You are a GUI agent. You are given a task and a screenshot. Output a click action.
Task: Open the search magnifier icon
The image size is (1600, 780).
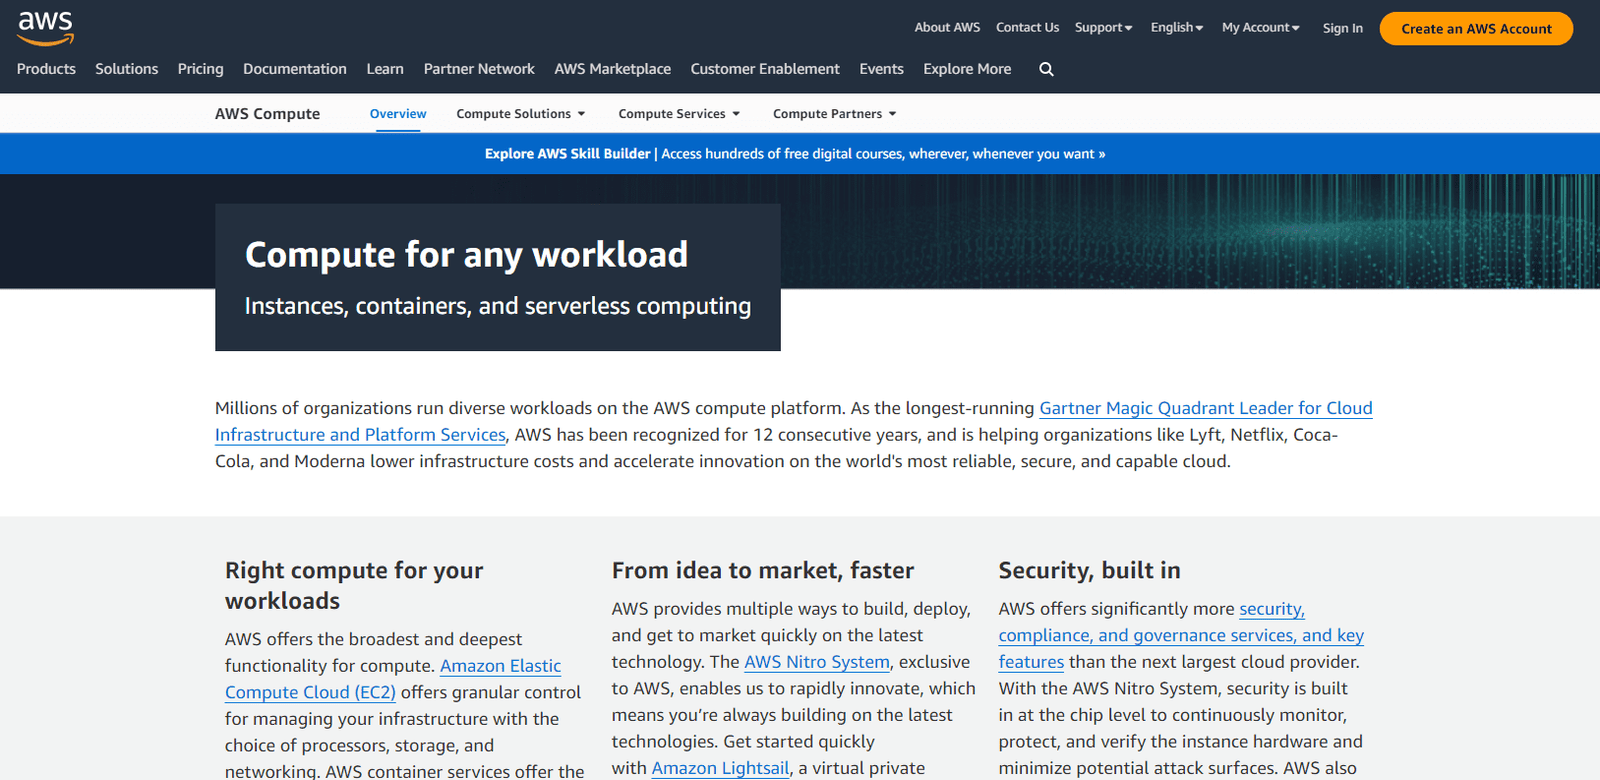click(1046, 69)
